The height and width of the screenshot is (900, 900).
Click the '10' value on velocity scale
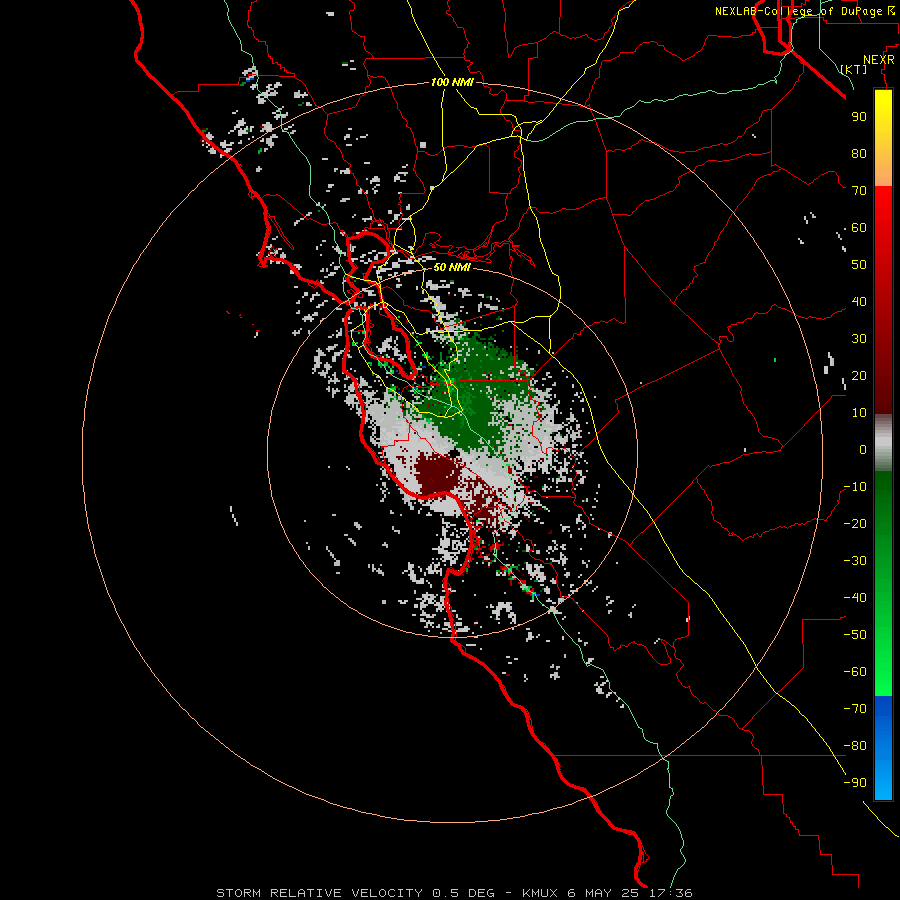pyautogui.click(x=859, y=413)
